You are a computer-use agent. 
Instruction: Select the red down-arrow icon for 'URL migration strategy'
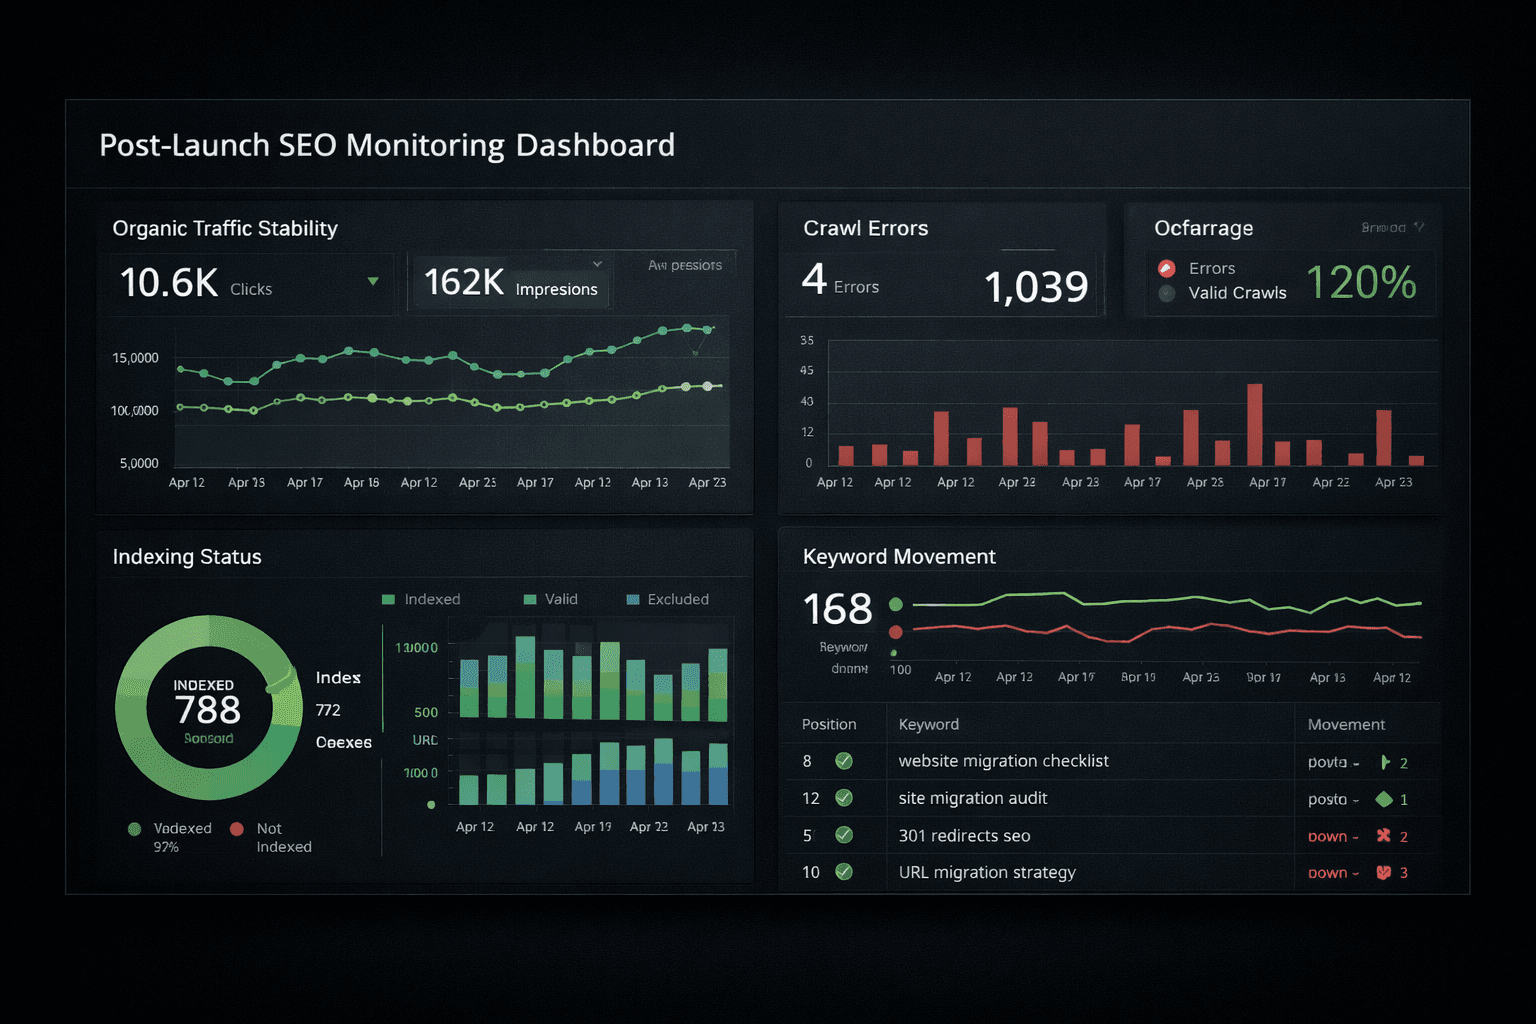1383,872
